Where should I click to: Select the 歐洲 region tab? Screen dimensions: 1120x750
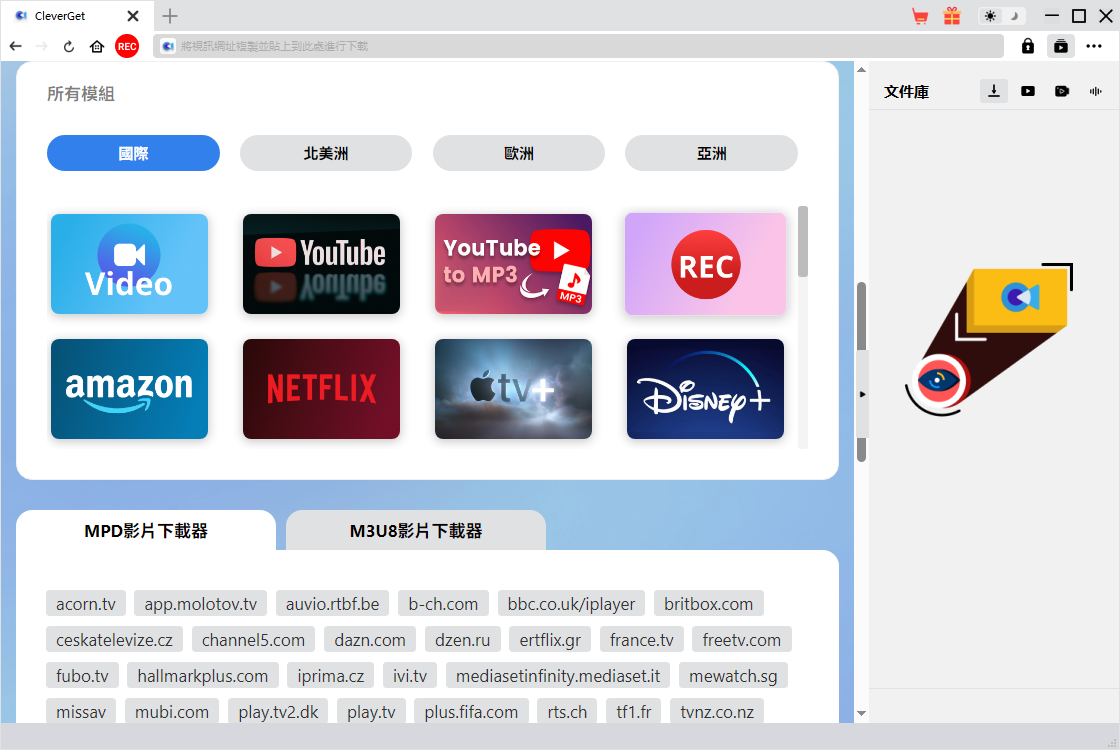click(x=519, y=153)
